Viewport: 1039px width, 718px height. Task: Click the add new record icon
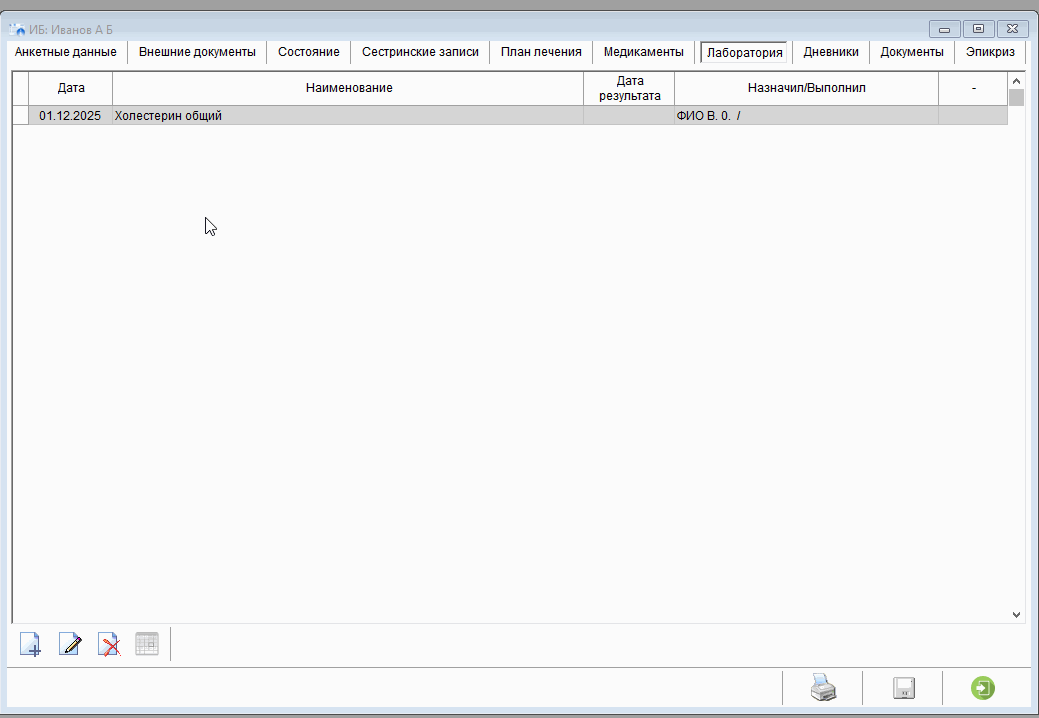31,644
